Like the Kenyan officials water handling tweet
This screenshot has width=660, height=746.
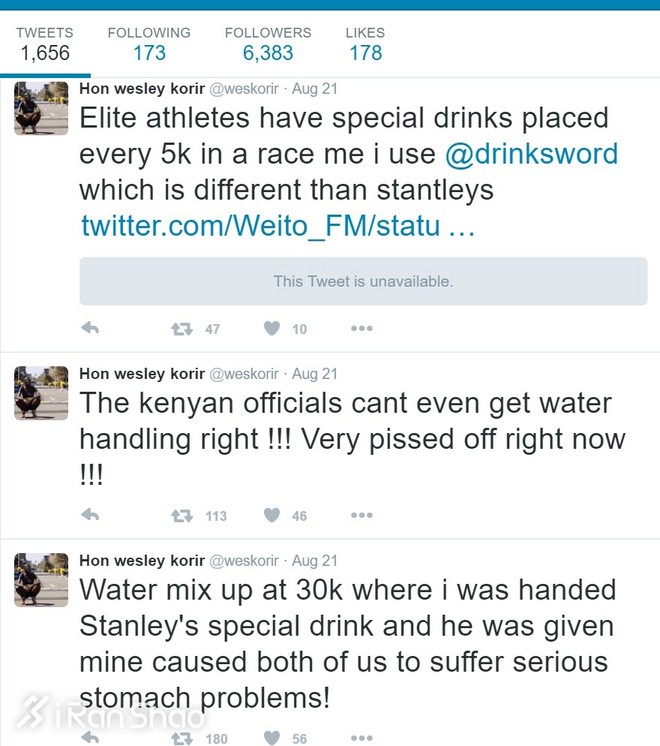[x=272, y=515]
